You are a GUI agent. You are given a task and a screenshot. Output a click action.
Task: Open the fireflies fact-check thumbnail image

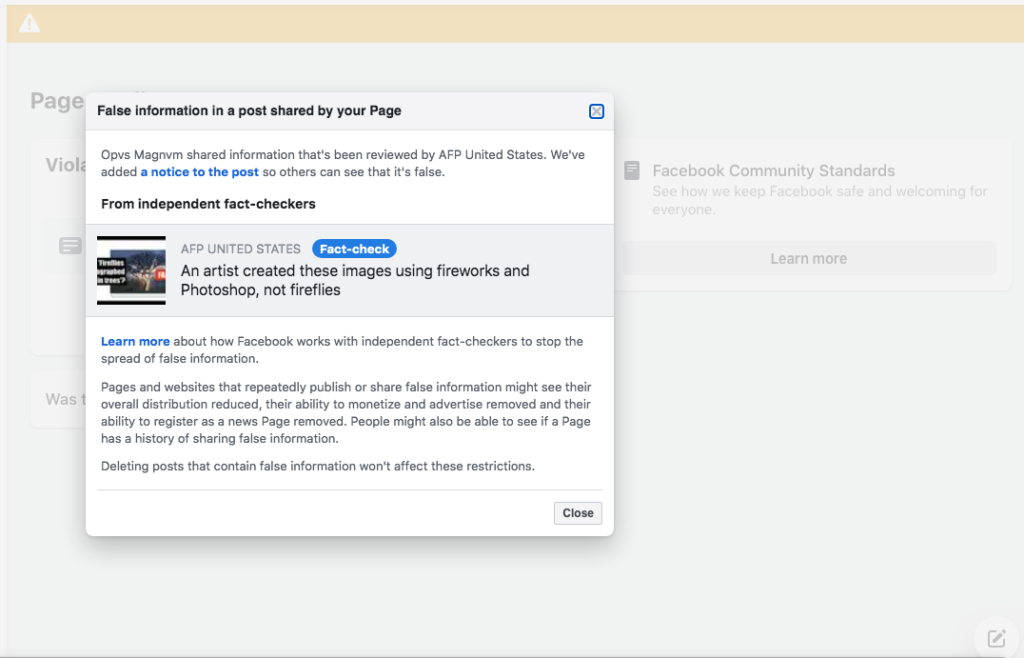[x=131, y=270]
